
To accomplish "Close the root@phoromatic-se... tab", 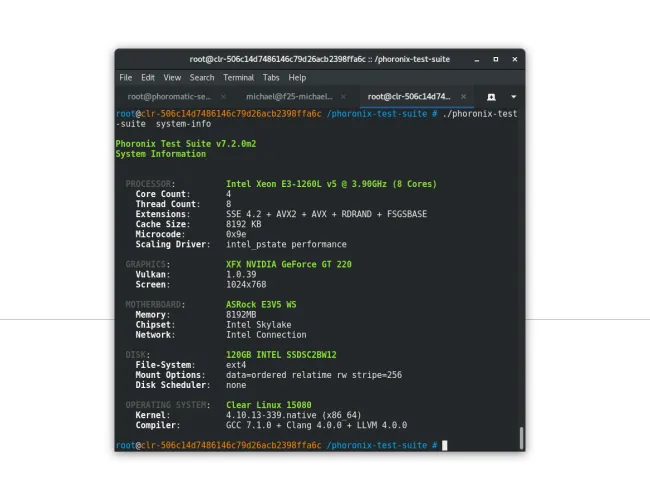I will [223, 97].
